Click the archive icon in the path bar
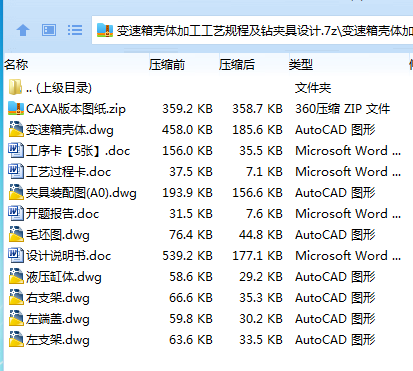 coord(105,30)
